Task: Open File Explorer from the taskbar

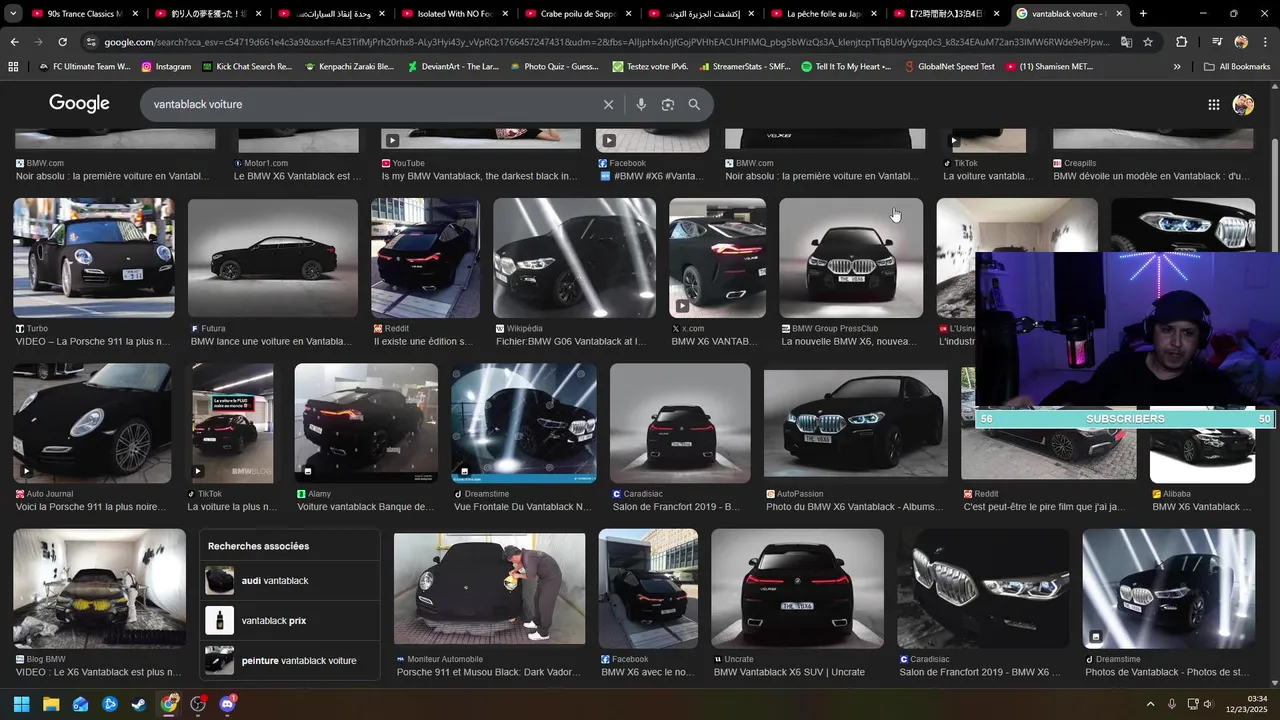Action: click(50, 704)
